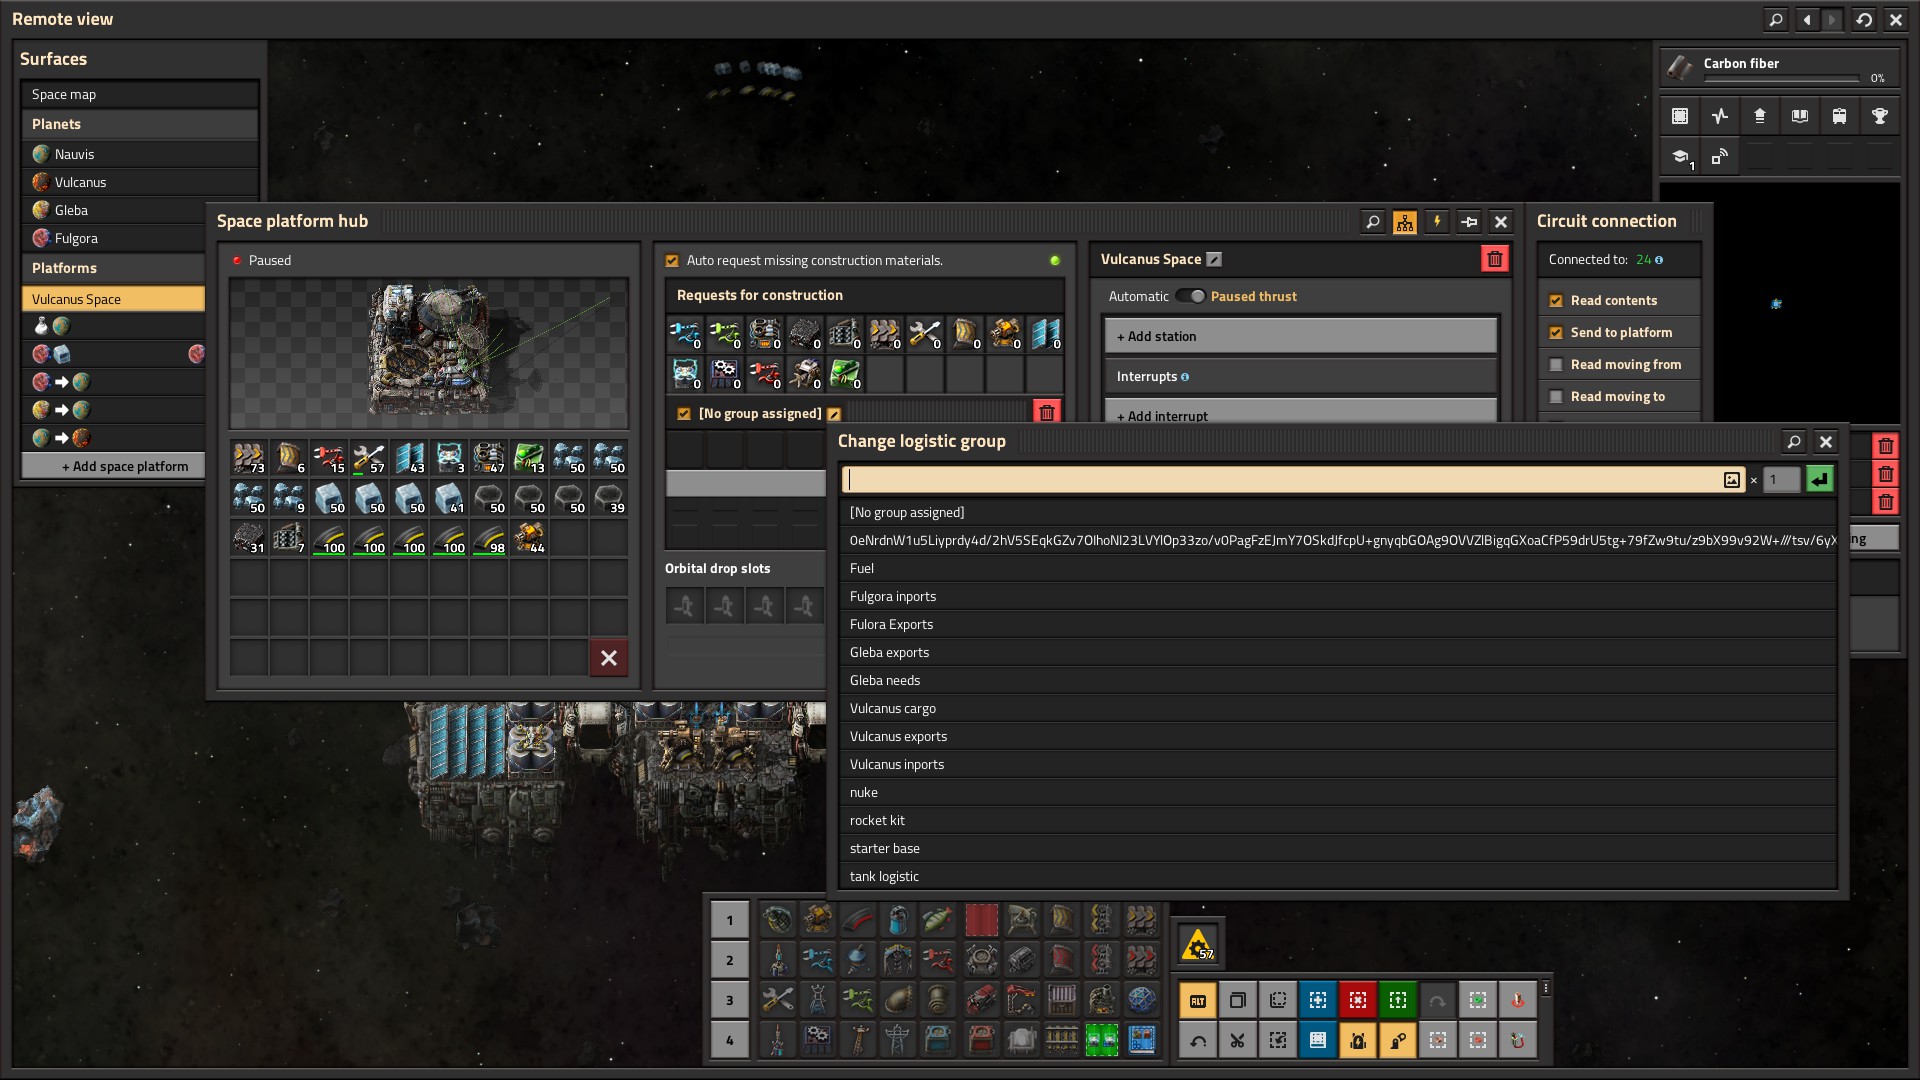This screenshot has width=1920, height=1080.
Task: Delete the [No group assigned] logistic section
Action: (x=1047, y=413)
